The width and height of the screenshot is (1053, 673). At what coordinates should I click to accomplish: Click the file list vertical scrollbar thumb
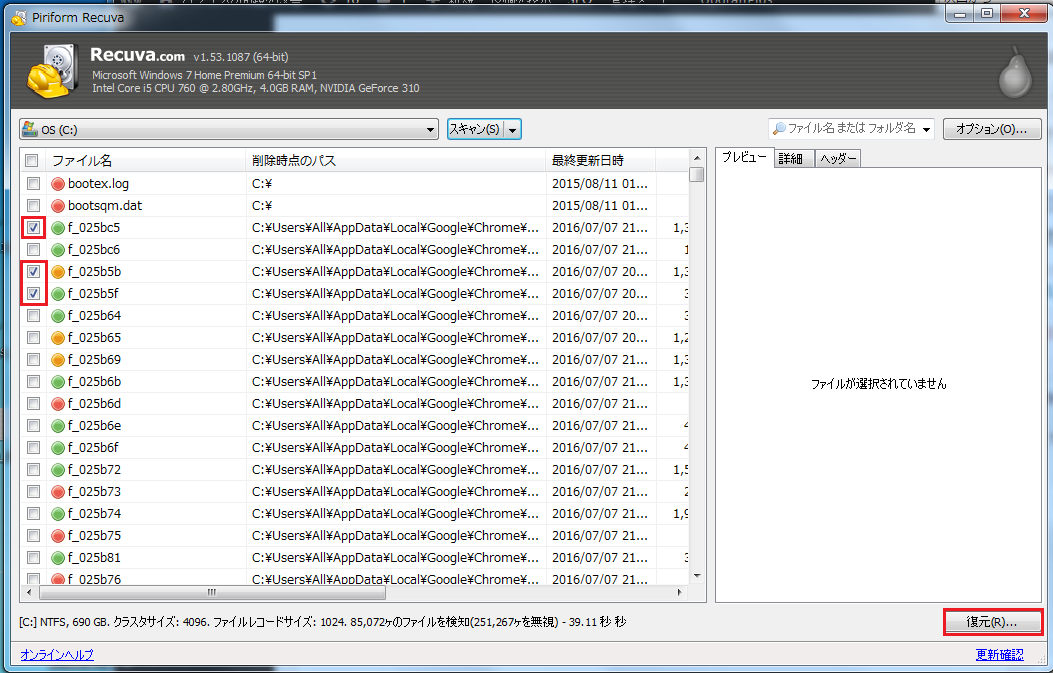tap(696, 175)
